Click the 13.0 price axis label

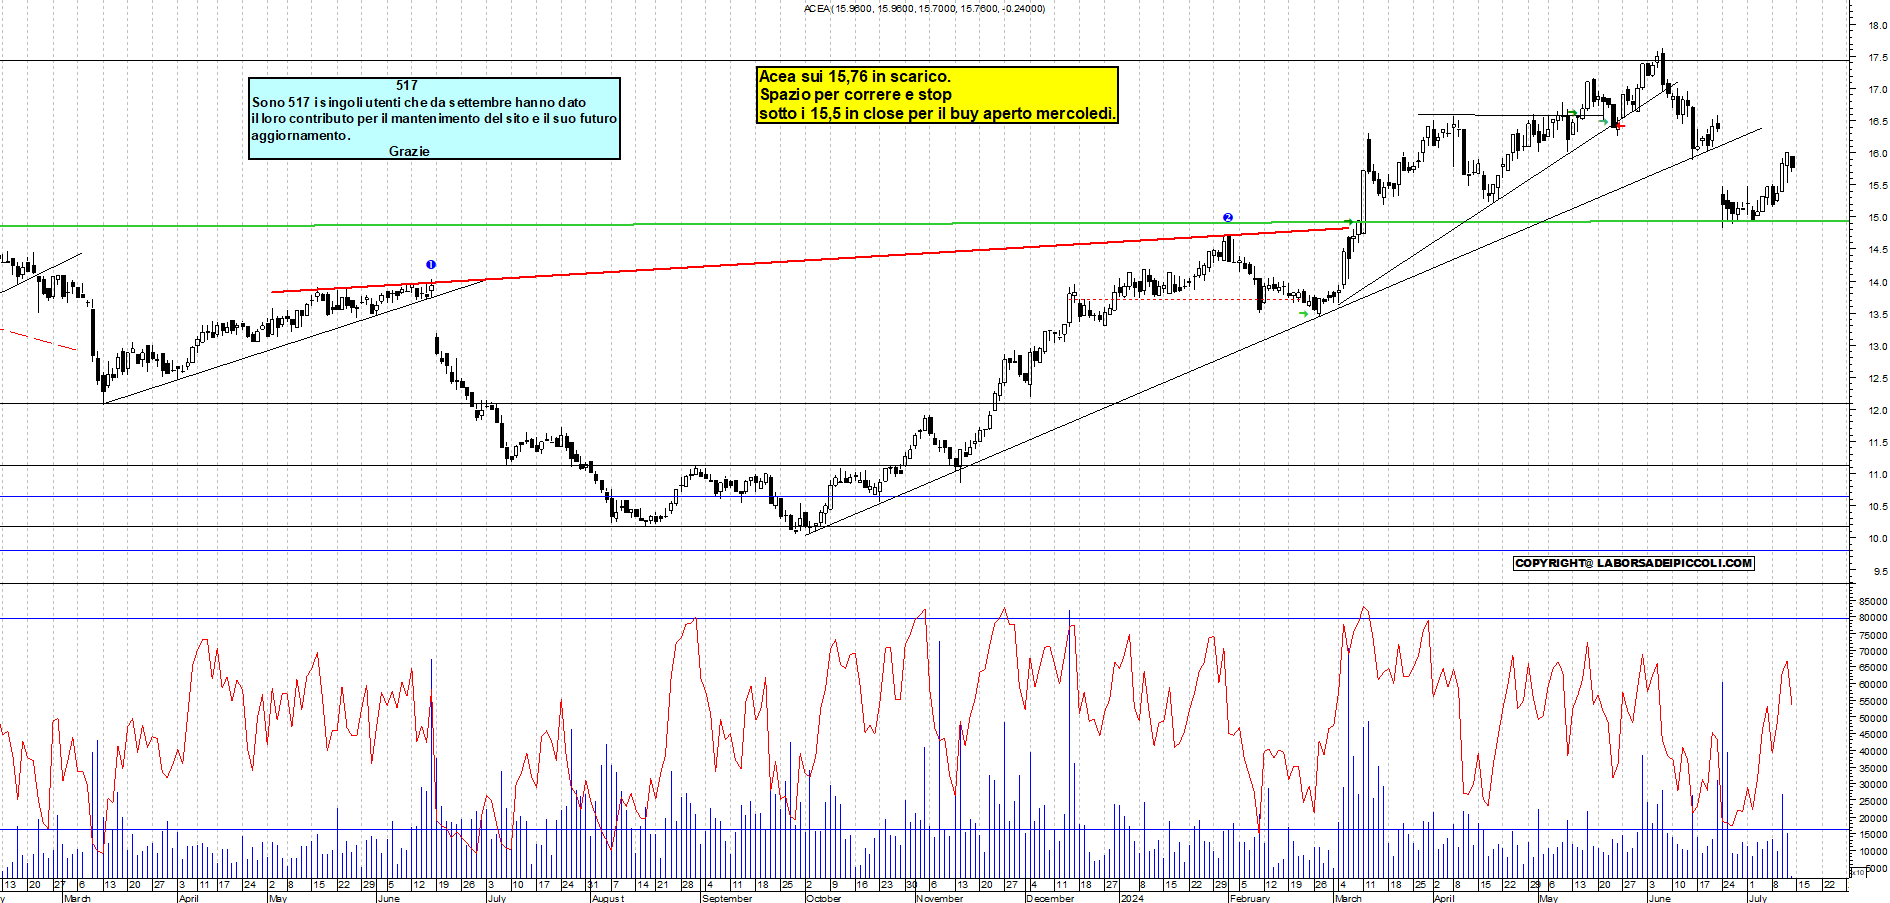(1877, 347)
